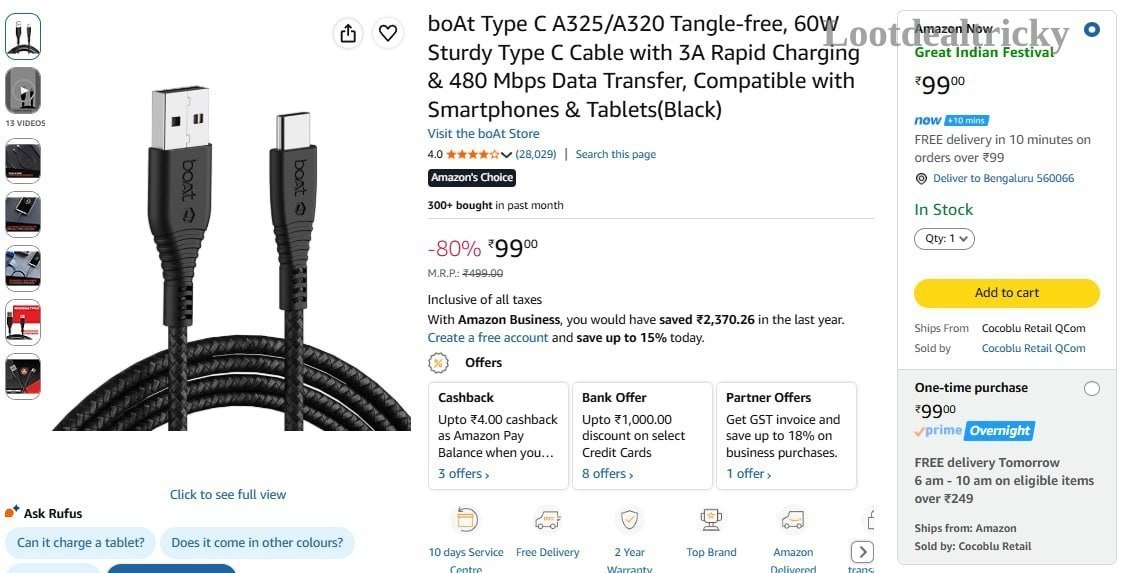Viewport: 1126px width, 573px height.
Task: Select the first cable image thumbnail
Action: tap(23, 36)
